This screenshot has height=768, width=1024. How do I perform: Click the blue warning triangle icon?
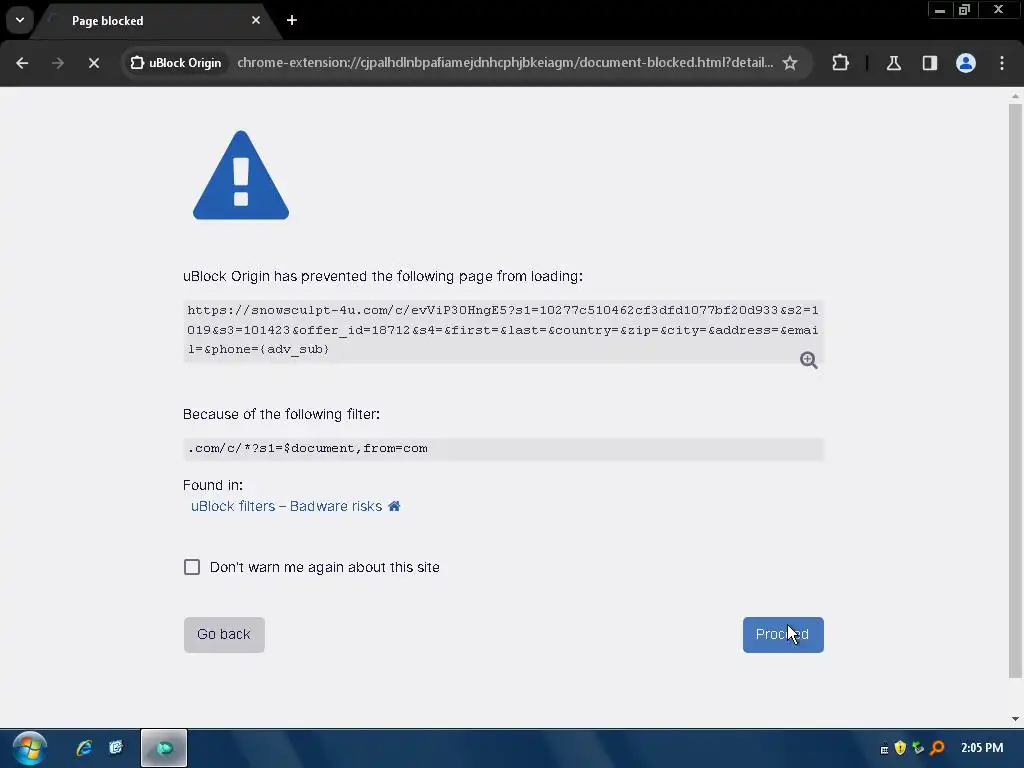(x=241, y=175)
